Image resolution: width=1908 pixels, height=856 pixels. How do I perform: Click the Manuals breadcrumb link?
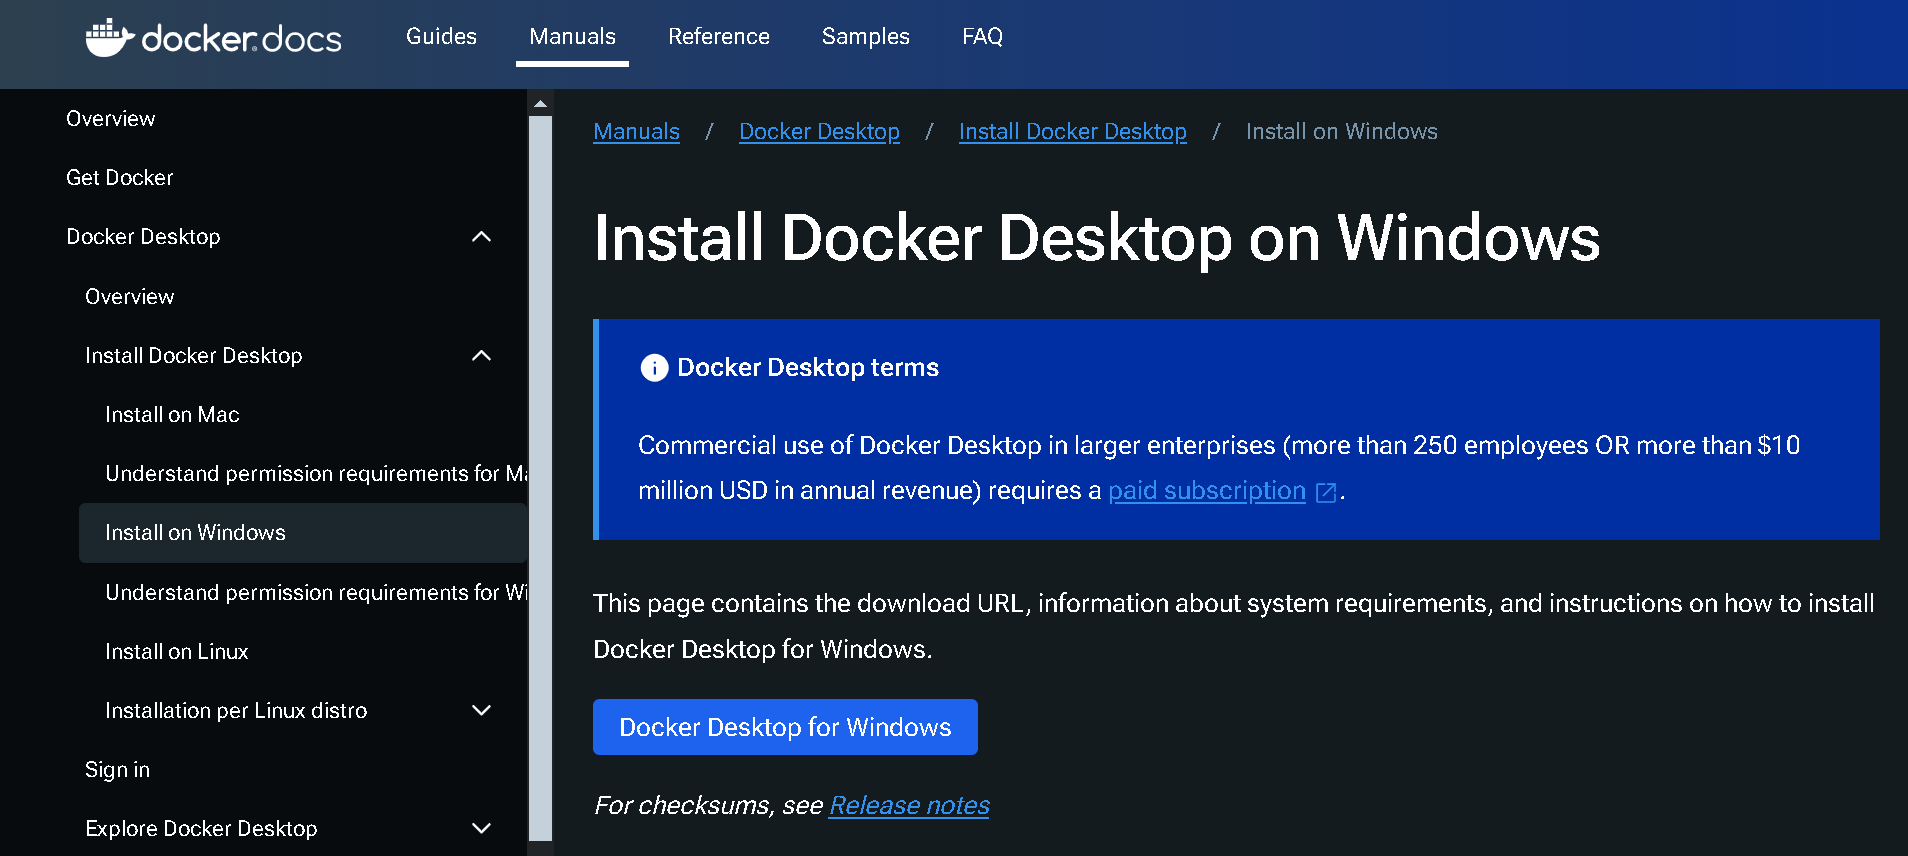pyautogui.click(x=636, y=131)
